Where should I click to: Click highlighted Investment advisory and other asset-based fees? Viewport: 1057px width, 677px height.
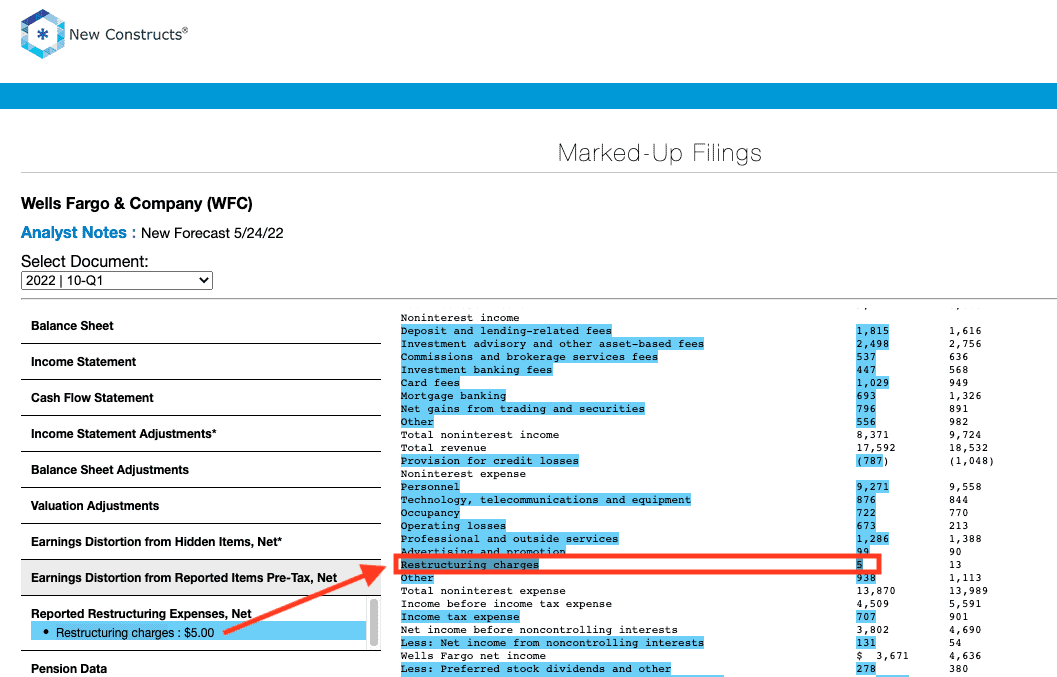[x=552, y=344]
